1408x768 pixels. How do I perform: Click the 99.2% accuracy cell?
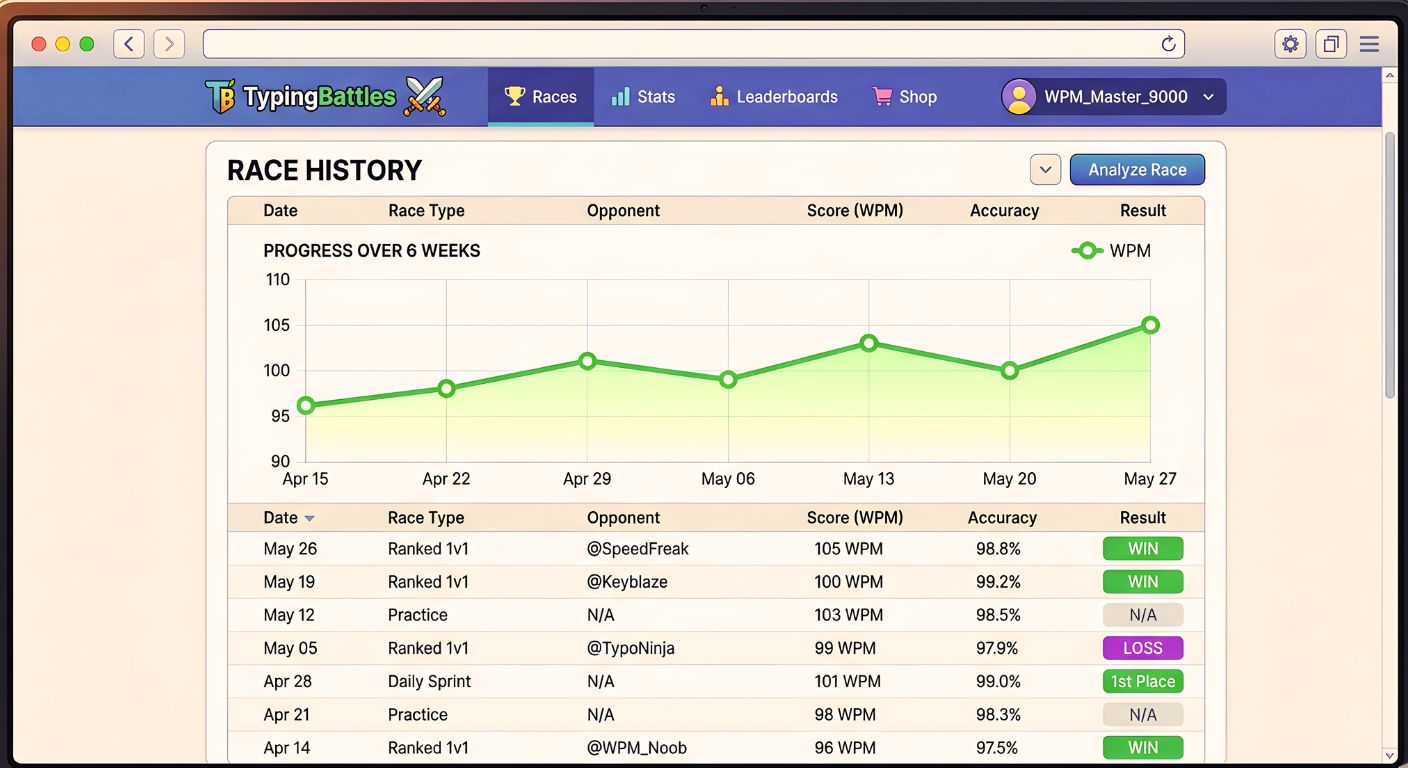coord(998,582)
